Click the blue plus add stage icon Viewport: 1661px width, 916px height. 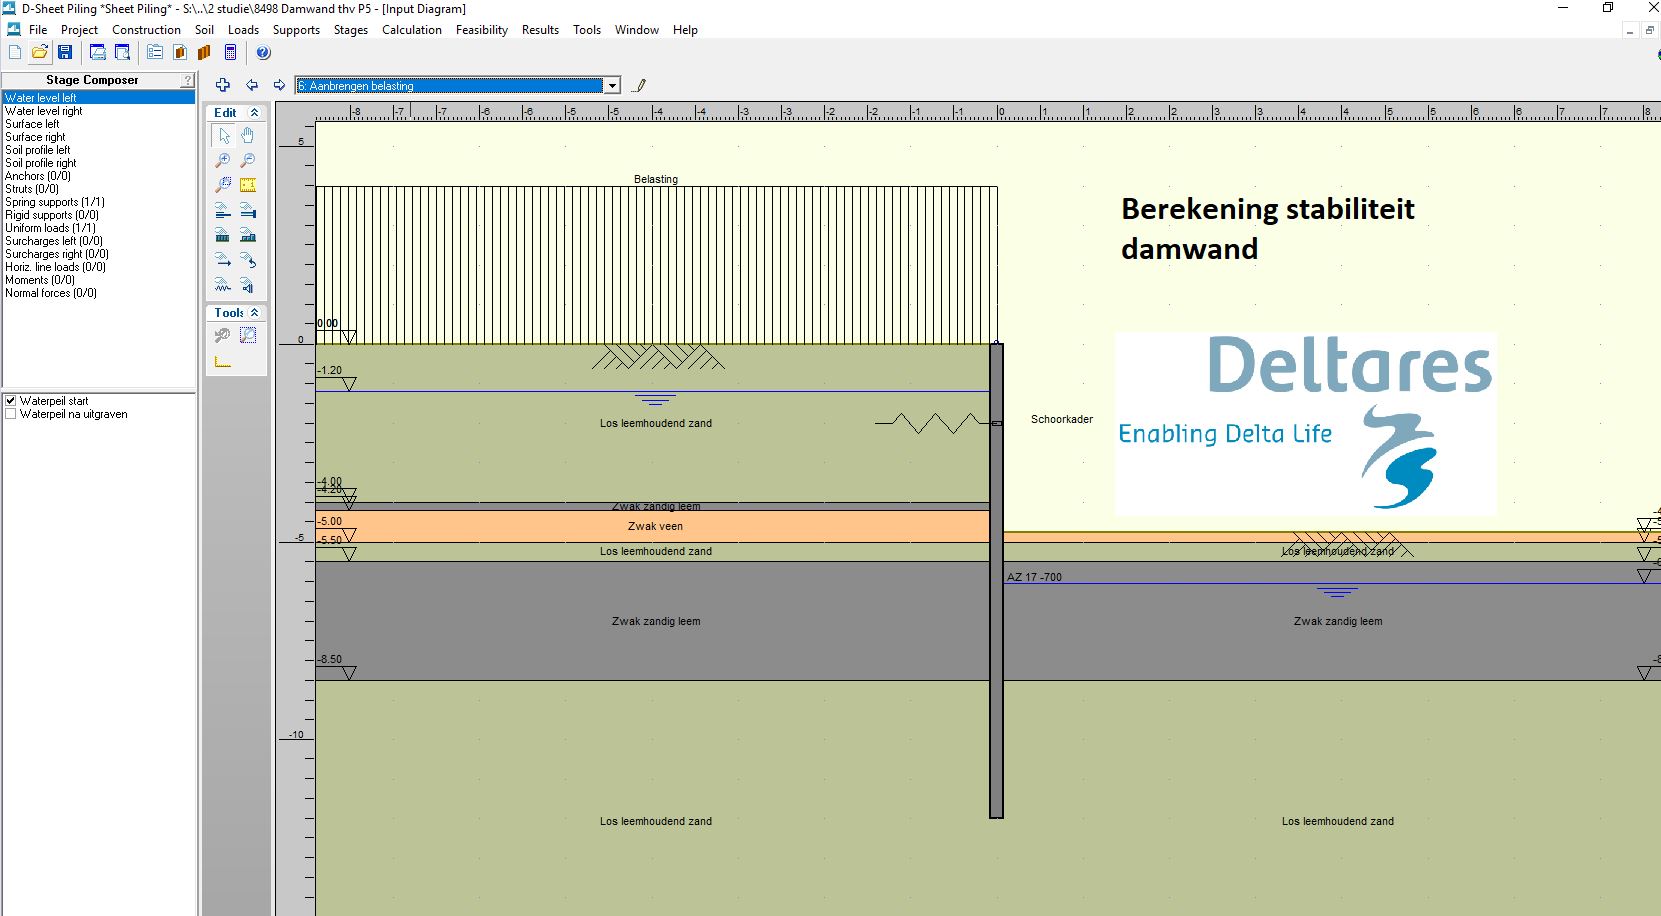(x=223, y=86)
